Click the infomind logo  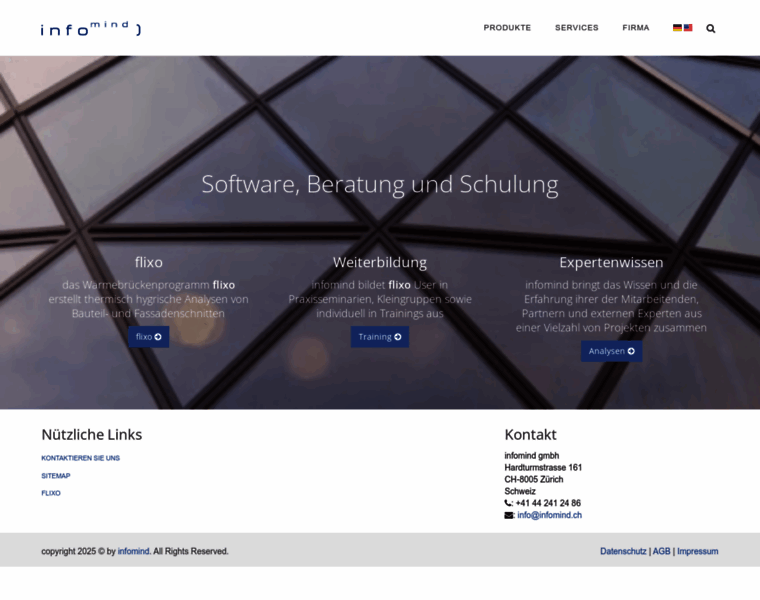click(91, 29)
